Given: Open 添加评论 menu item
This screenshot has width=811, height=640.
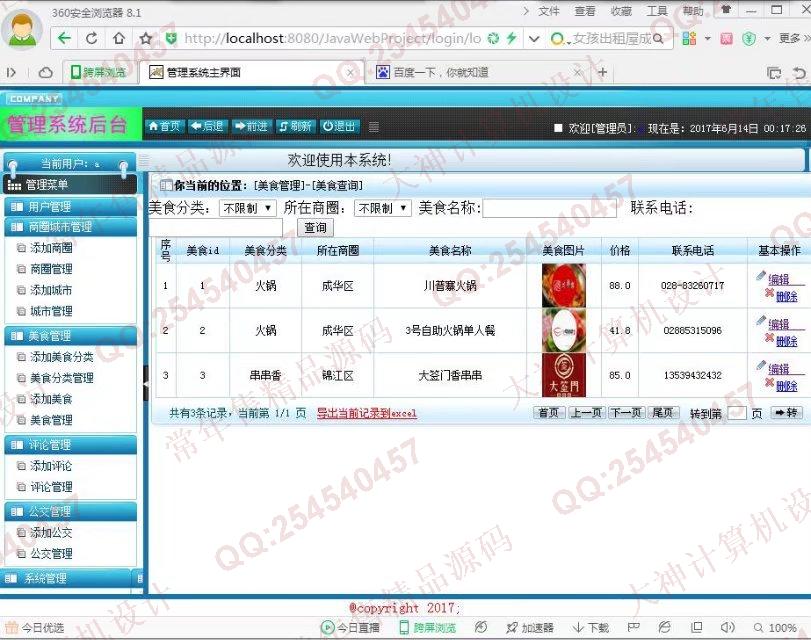Looking at the screenshot, I should [x=51, y=466].
